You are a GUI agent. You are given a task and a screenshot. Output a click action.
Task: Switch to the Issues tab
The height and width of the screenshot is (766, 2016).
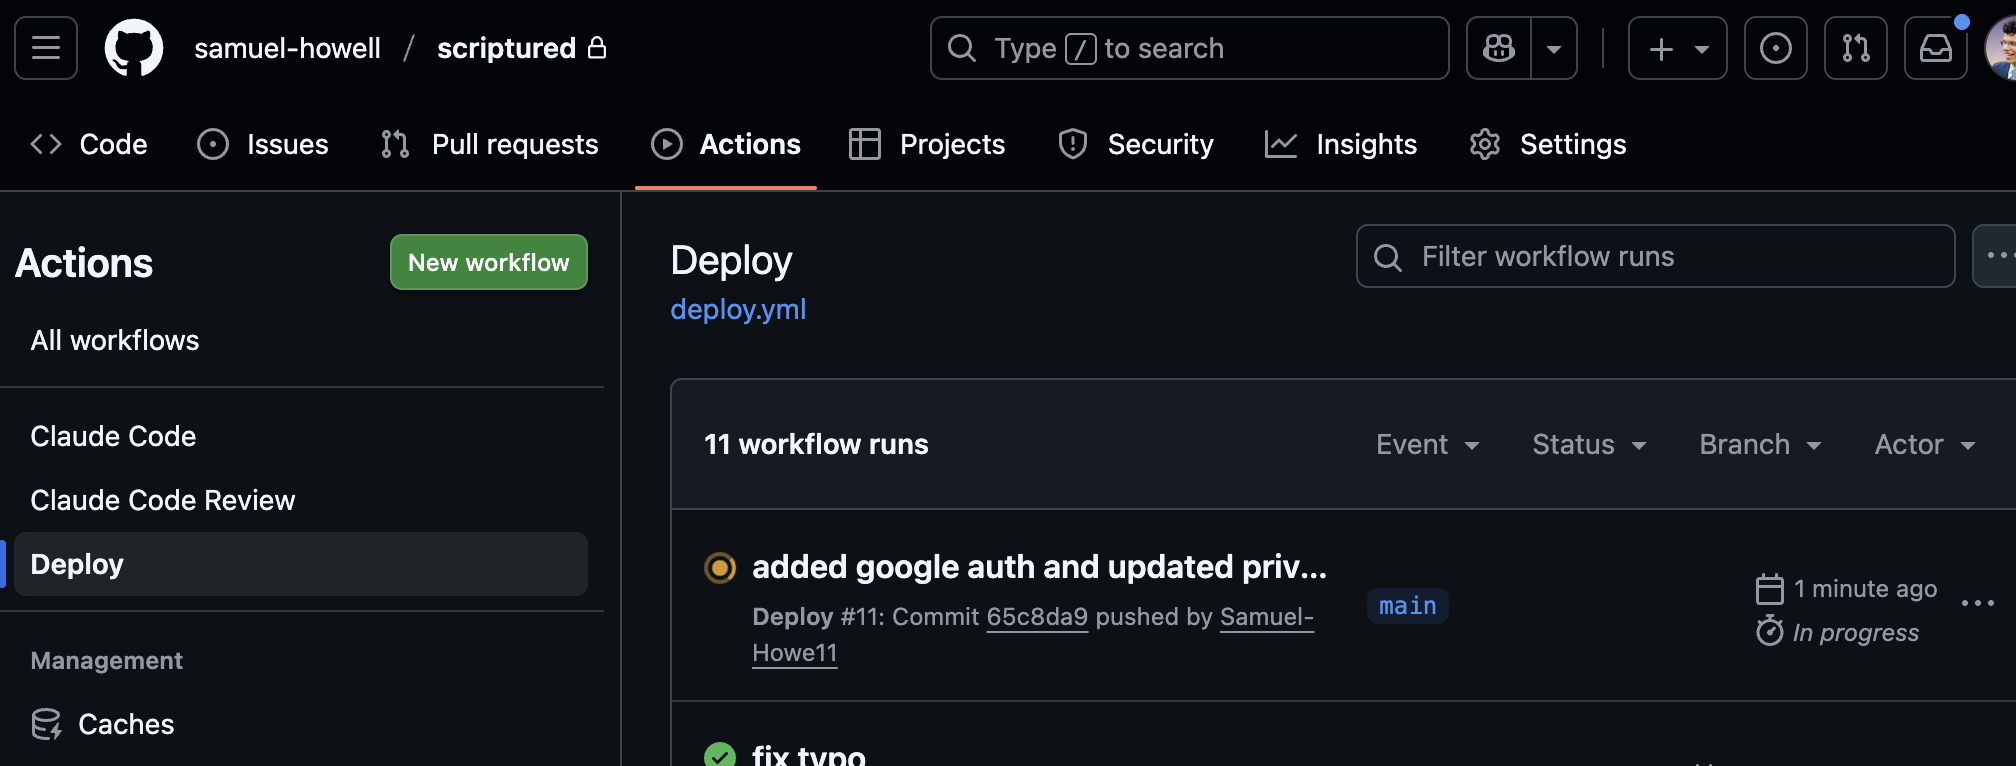(x=263, y=144)
